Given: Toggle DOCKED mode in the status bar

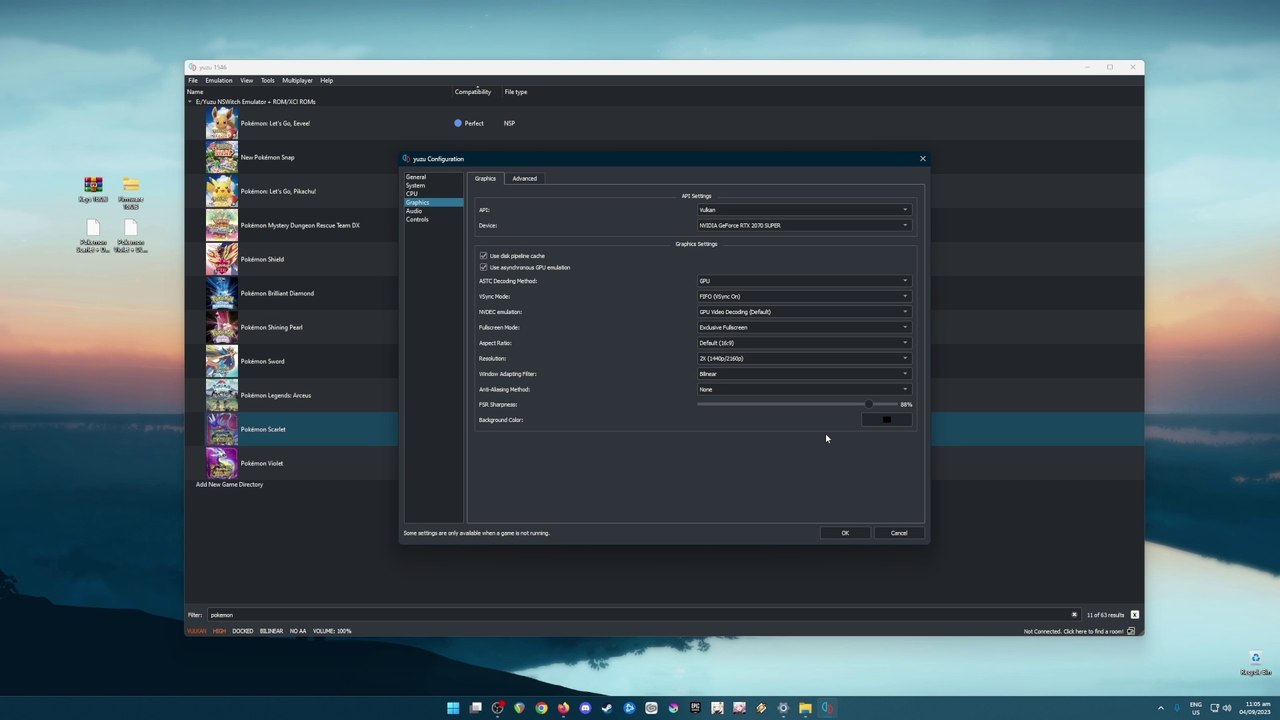Looking at the screenshot, I should (243, 631).
